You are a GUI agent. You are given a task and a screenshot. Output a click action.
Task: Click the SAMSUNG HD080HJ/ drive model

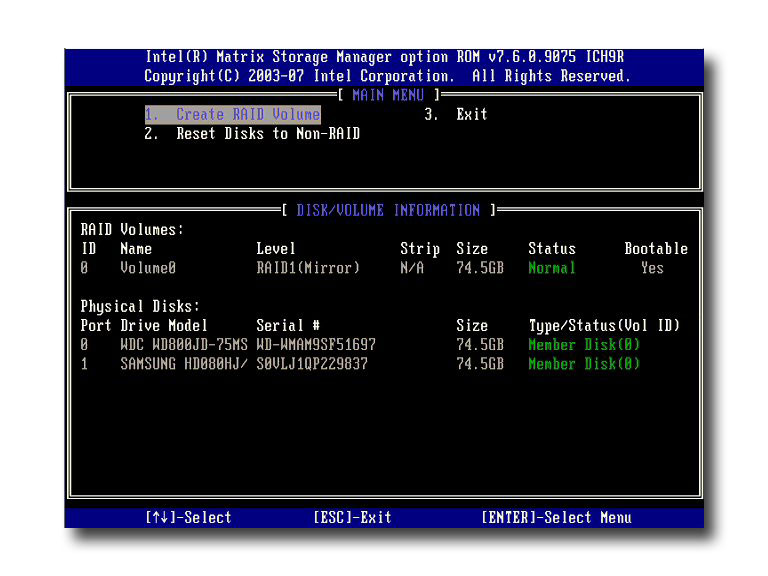(x=184, y=363)
